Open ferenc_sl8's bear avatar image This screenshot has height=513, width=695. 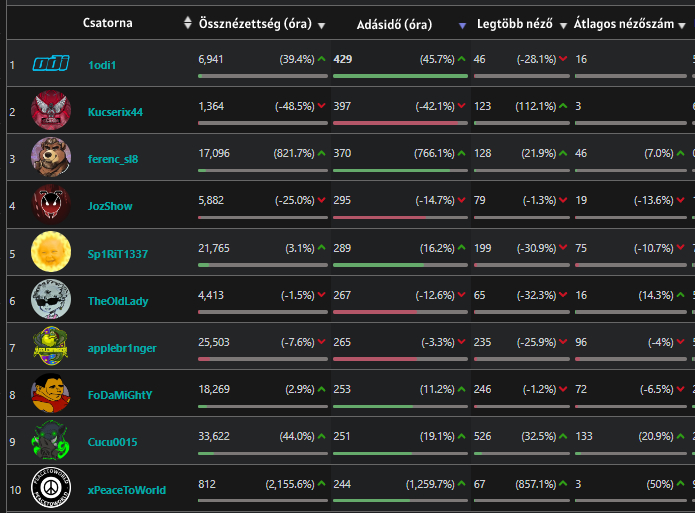[x=51, y=158]
